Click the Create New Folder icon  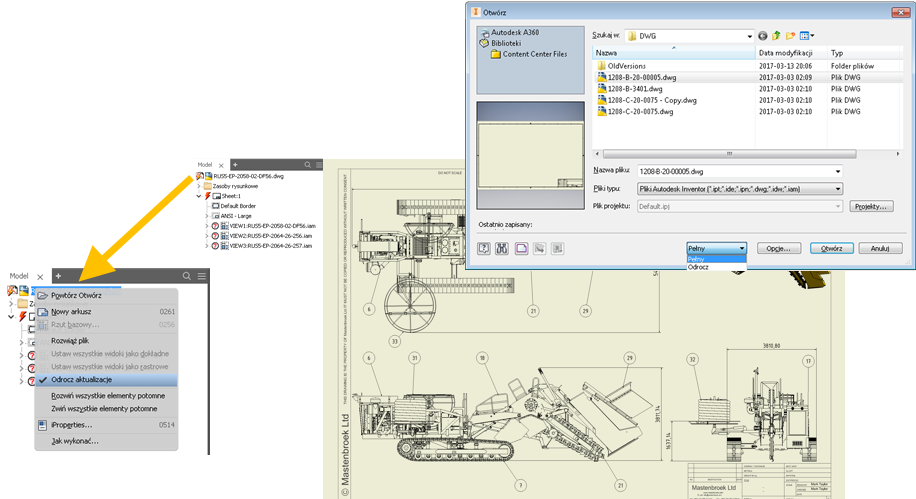[790, 36]
